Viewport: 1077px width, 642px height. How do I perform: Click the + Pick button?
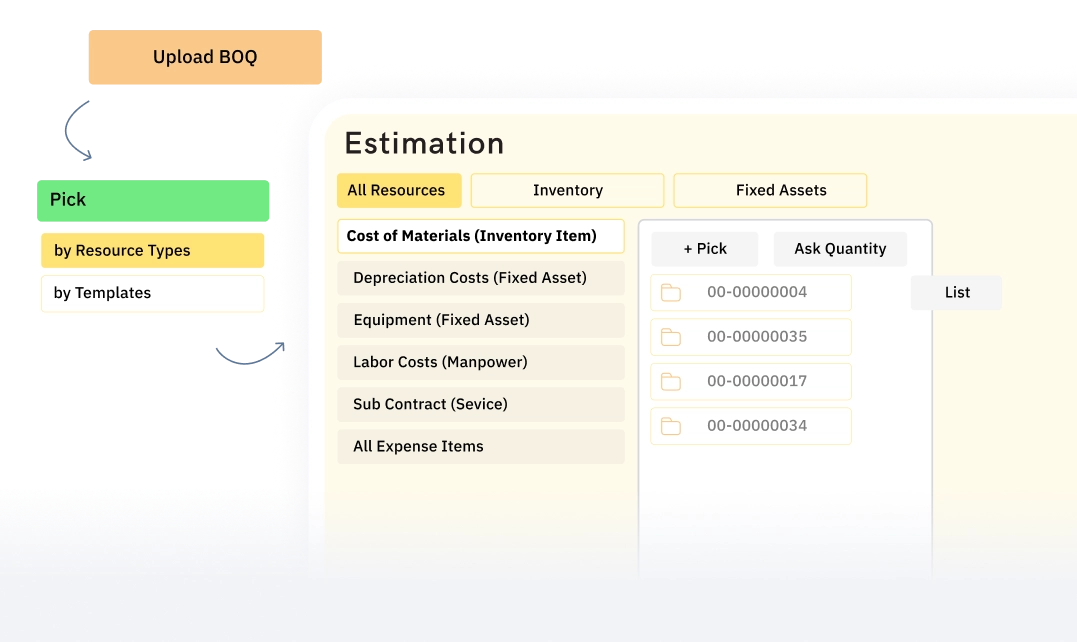pyautogui.click(x=704, y=248)
